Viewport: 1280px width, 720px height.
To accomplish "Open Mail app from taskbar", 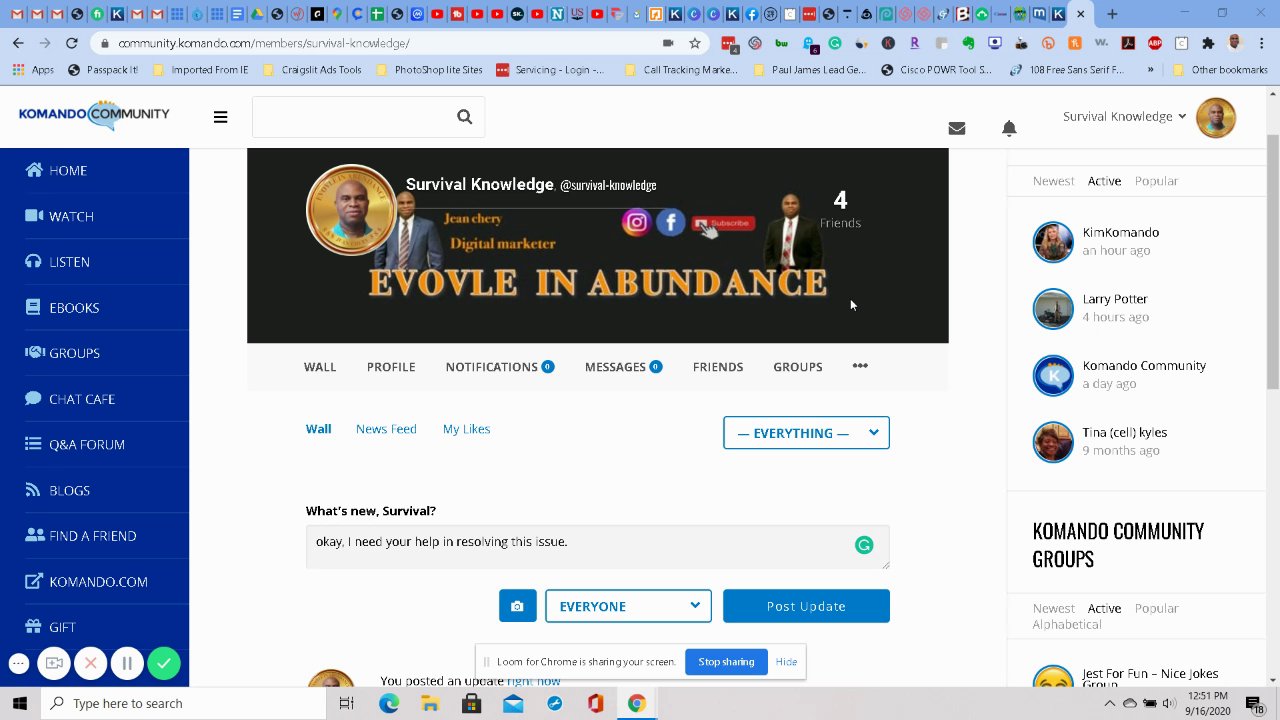I will coord(513,704).
